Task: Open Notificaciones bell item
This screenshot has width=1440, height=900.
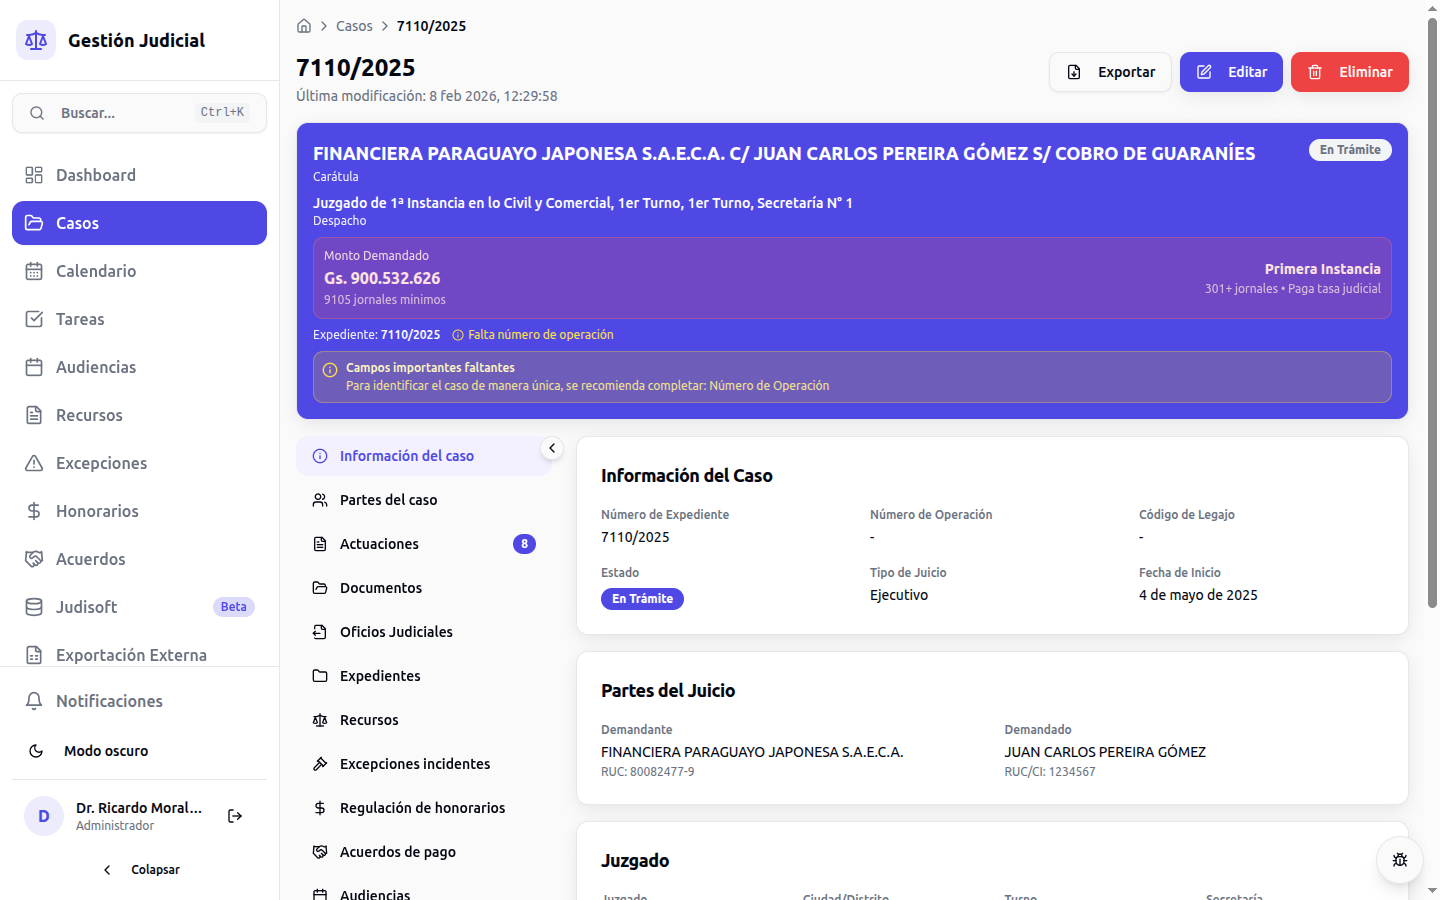Action: (139, 701)
